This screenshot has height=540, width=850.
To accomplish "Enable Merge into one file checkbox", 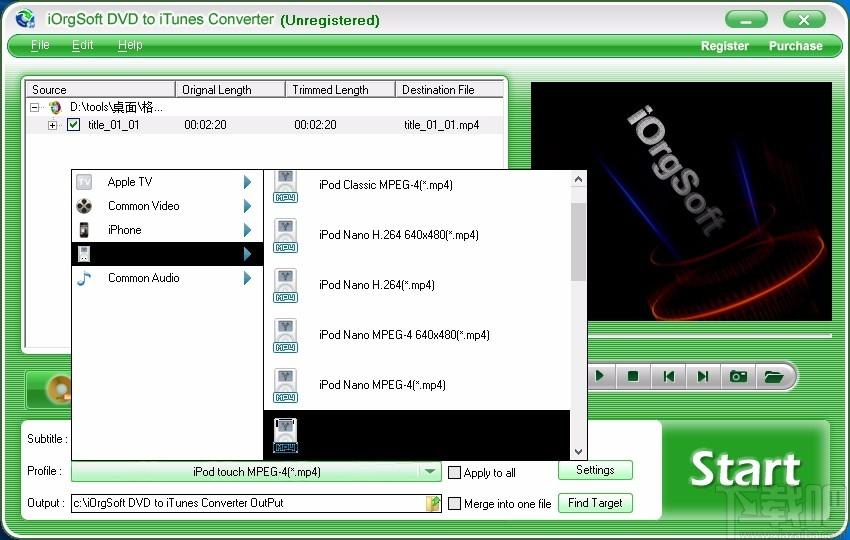I will (454, 504).
